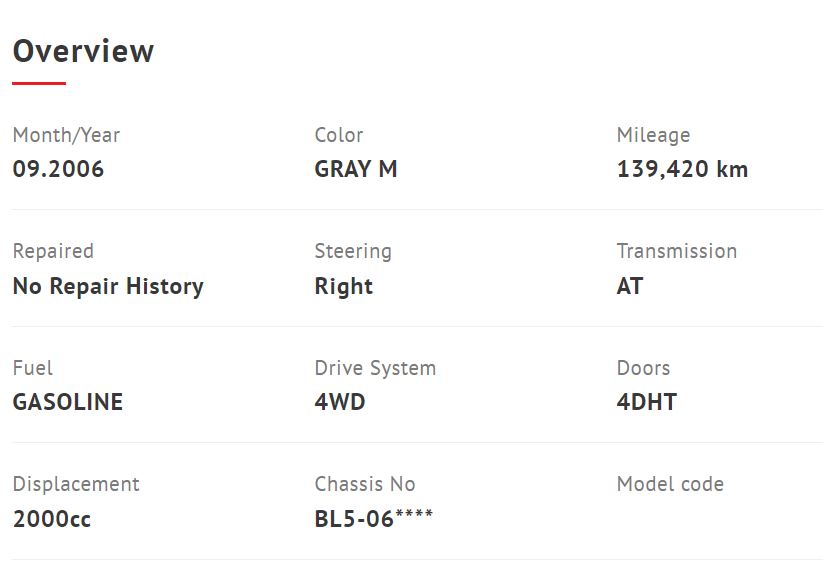The width and height of the screenshot is (823, 572).
Task: Click the 4WD drive system value
Action: coord(340,402)
